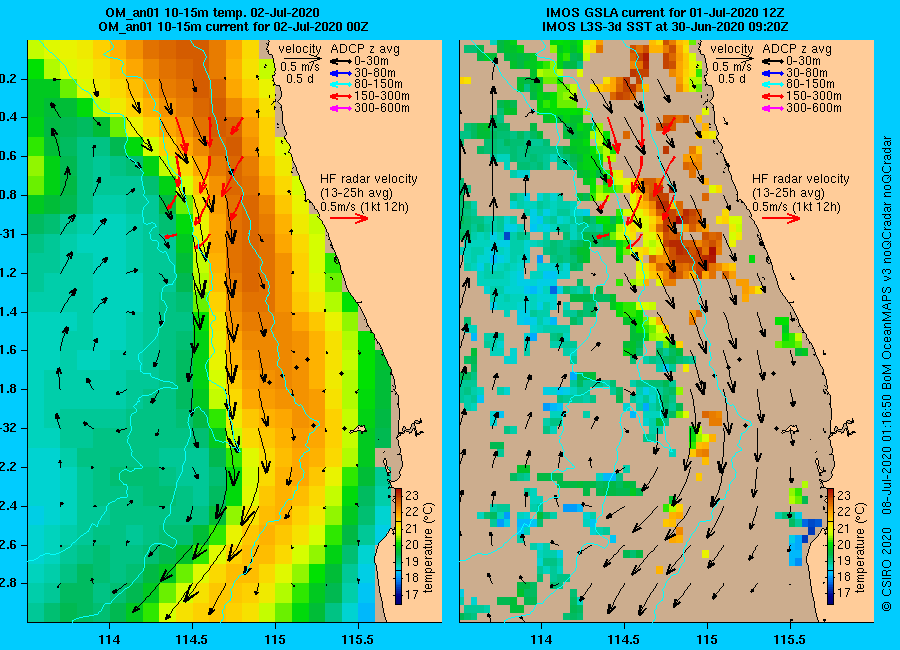Click the 'temperature (°C)' label on right map
This screenshot has width=900, height=650.
click(860, 548)
